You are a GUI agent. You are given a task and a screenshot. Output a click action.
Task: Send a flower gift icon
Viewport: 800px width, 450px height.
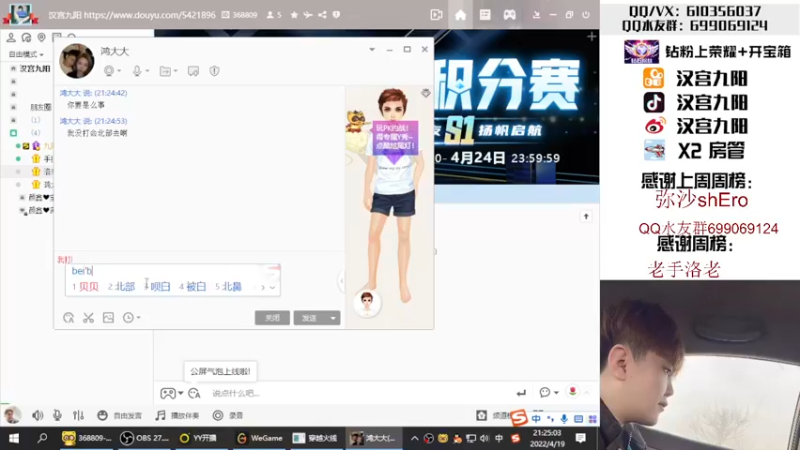pos(572,391)
